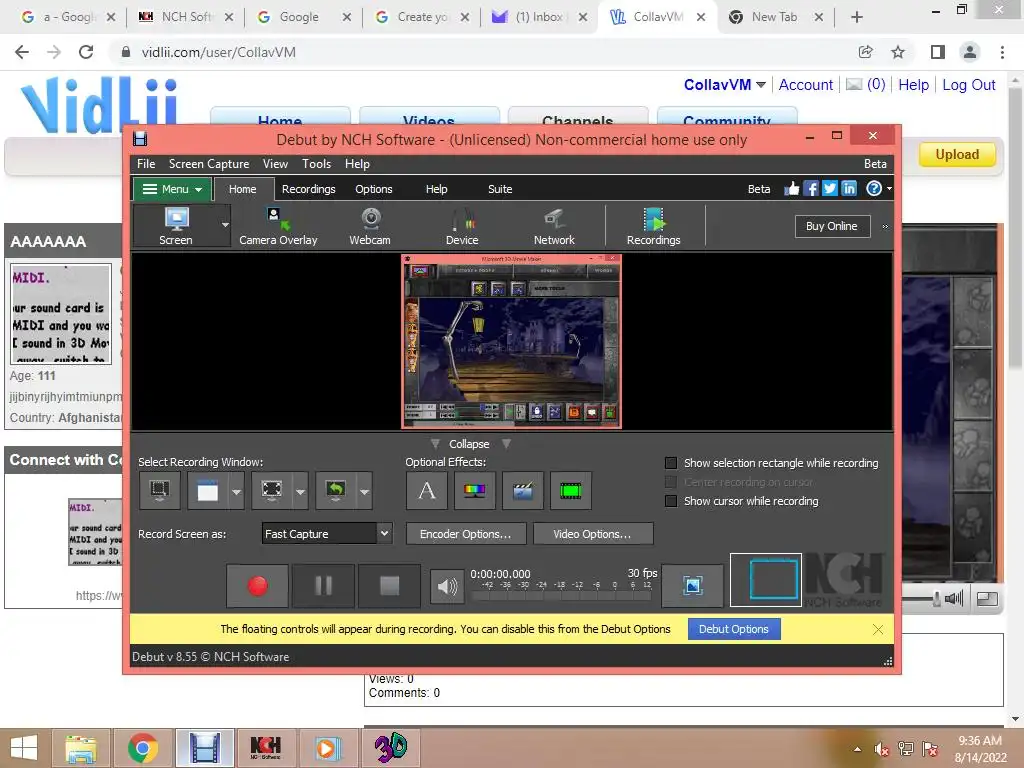Expand the green Menu dropdown
The image size is (1024, 768).
click(x=172, y=189)
